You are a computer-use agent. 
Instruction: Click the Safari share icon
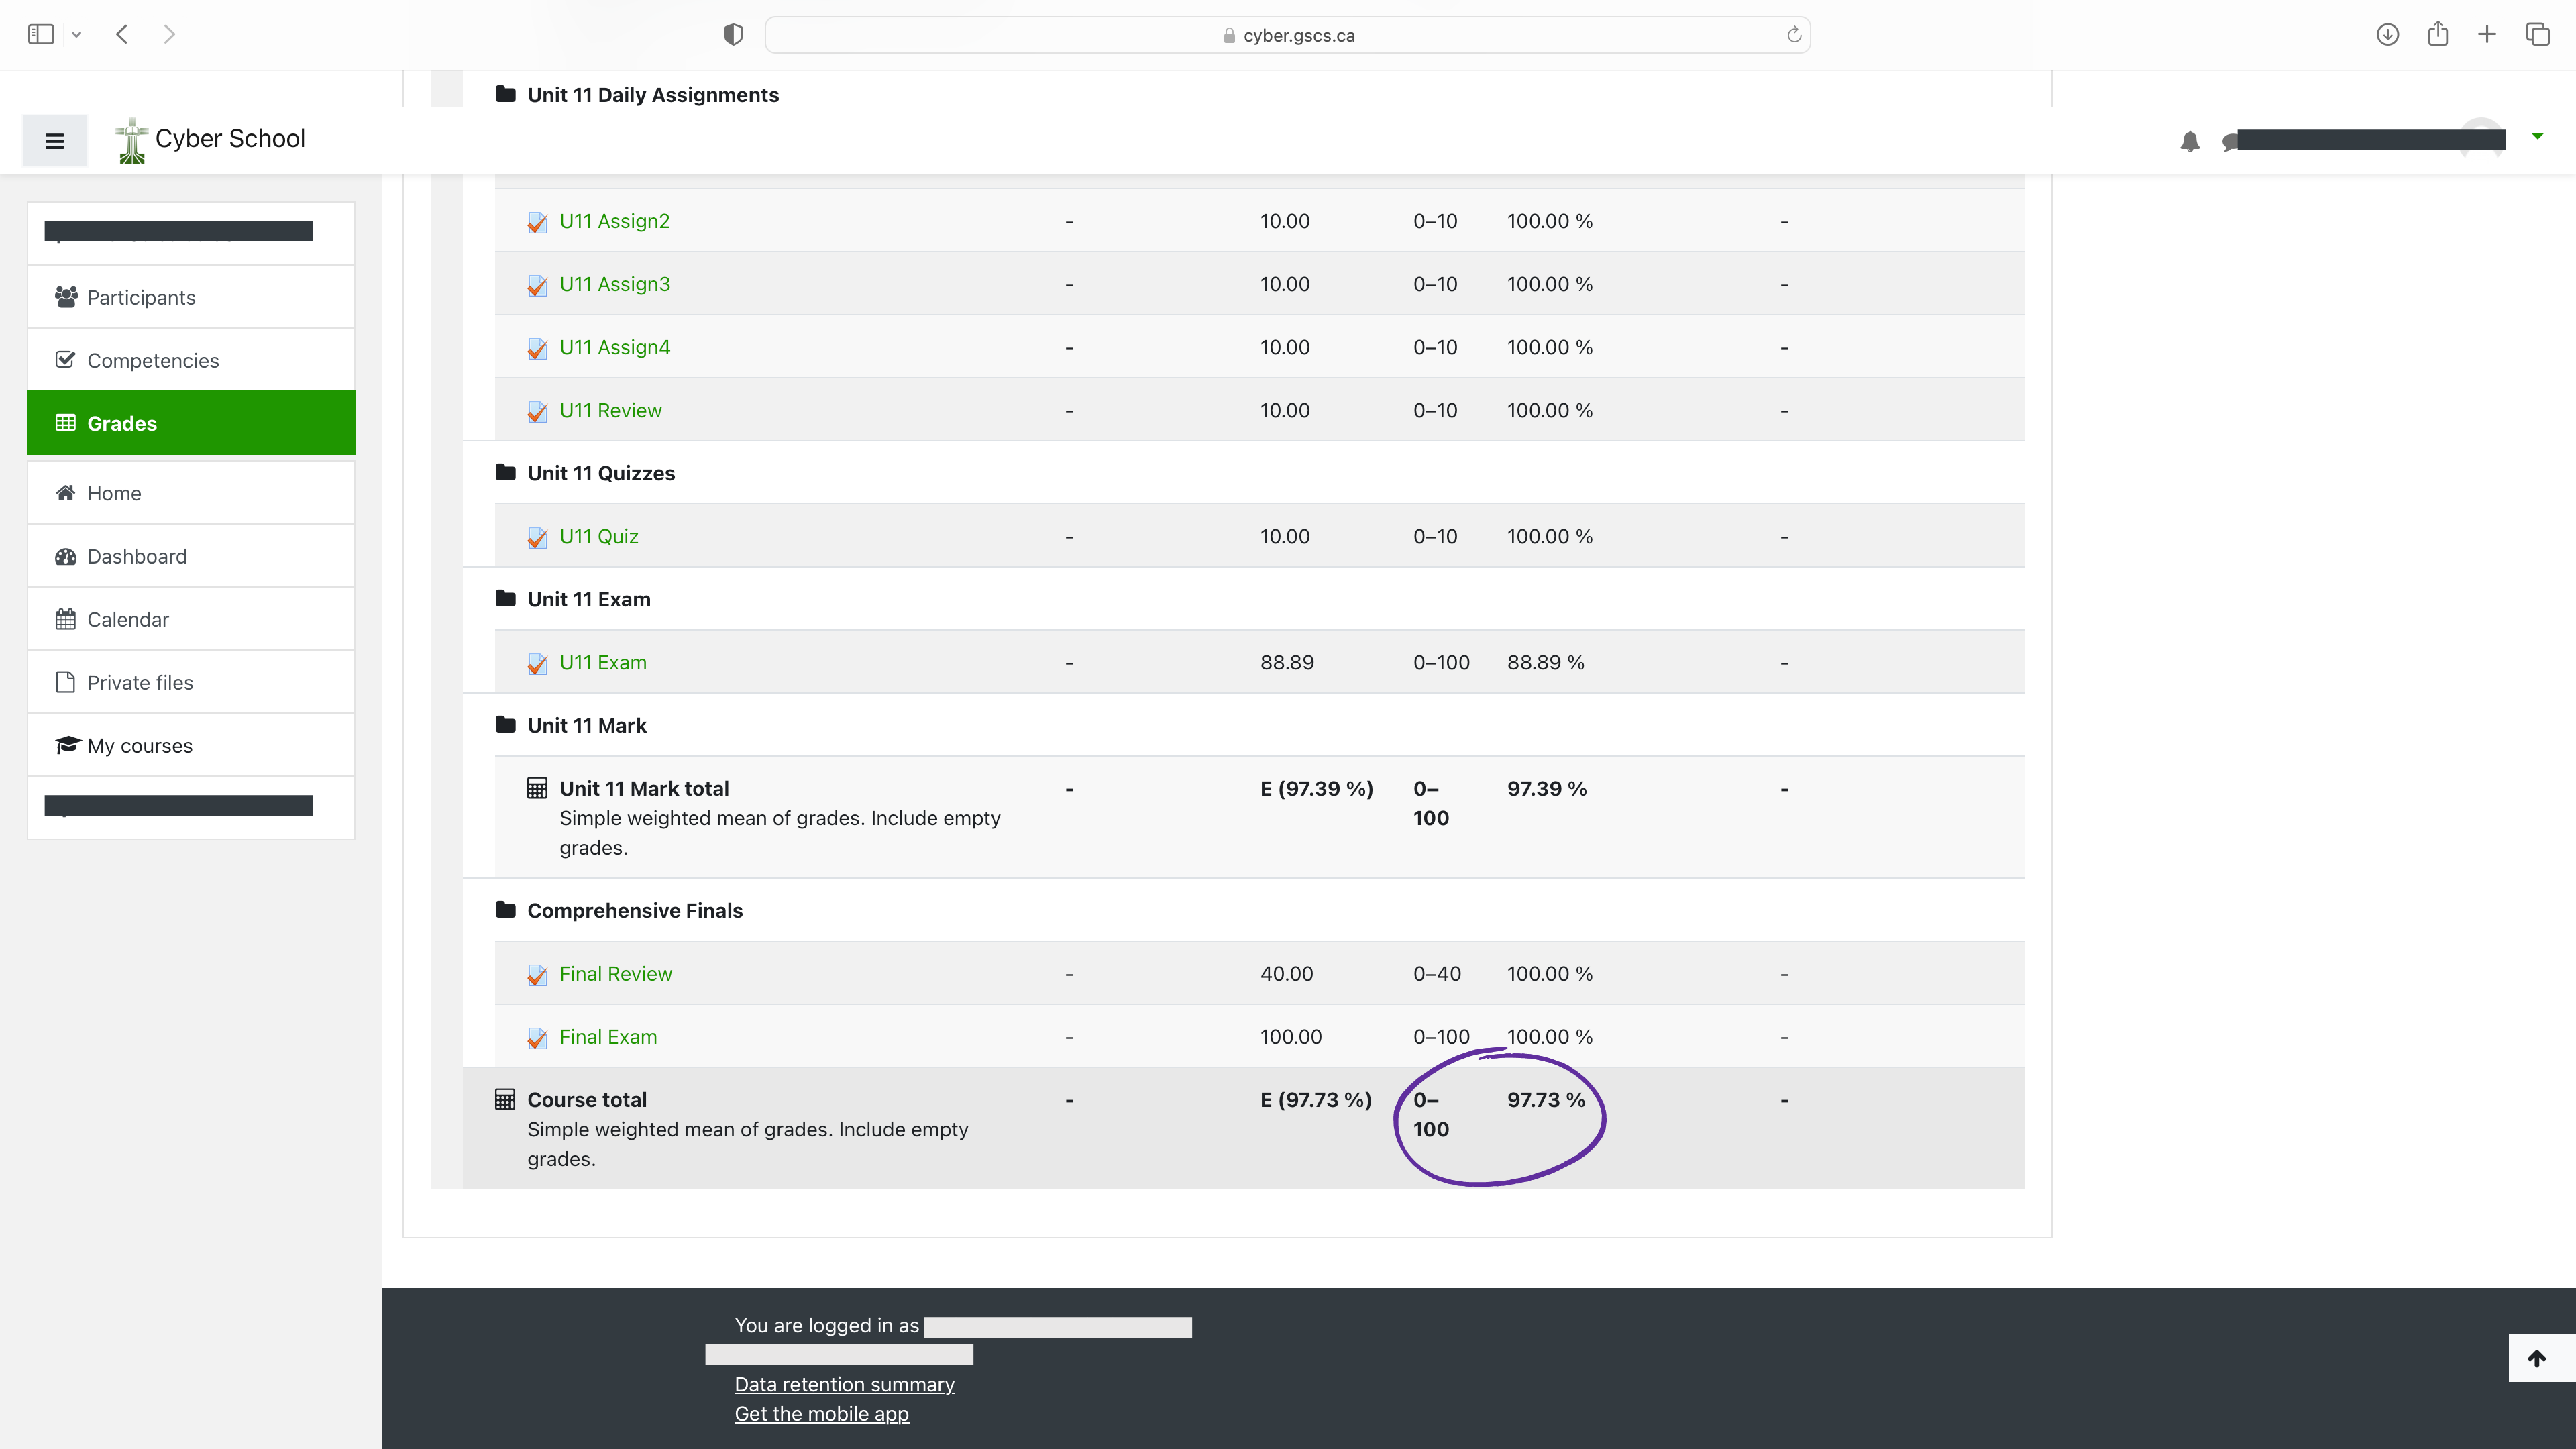(x=2437, y=34)
